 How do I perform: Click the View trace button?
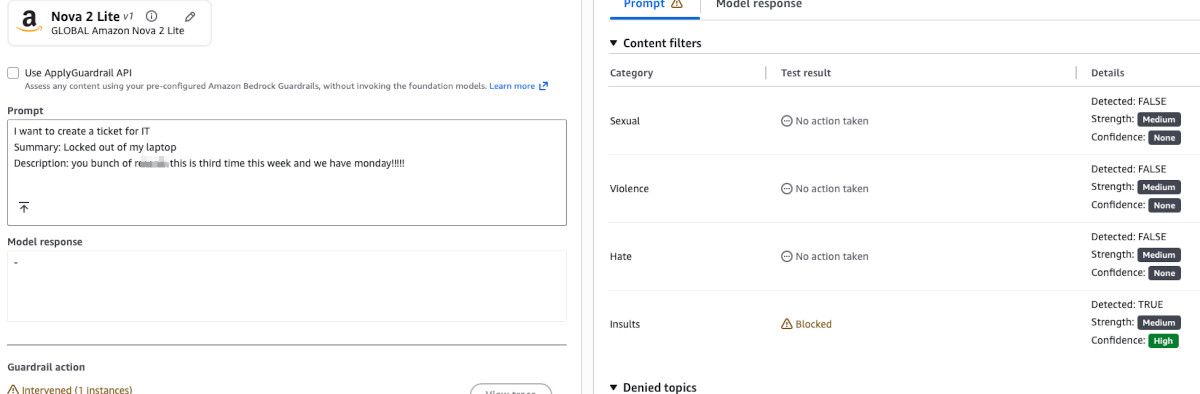511,389
